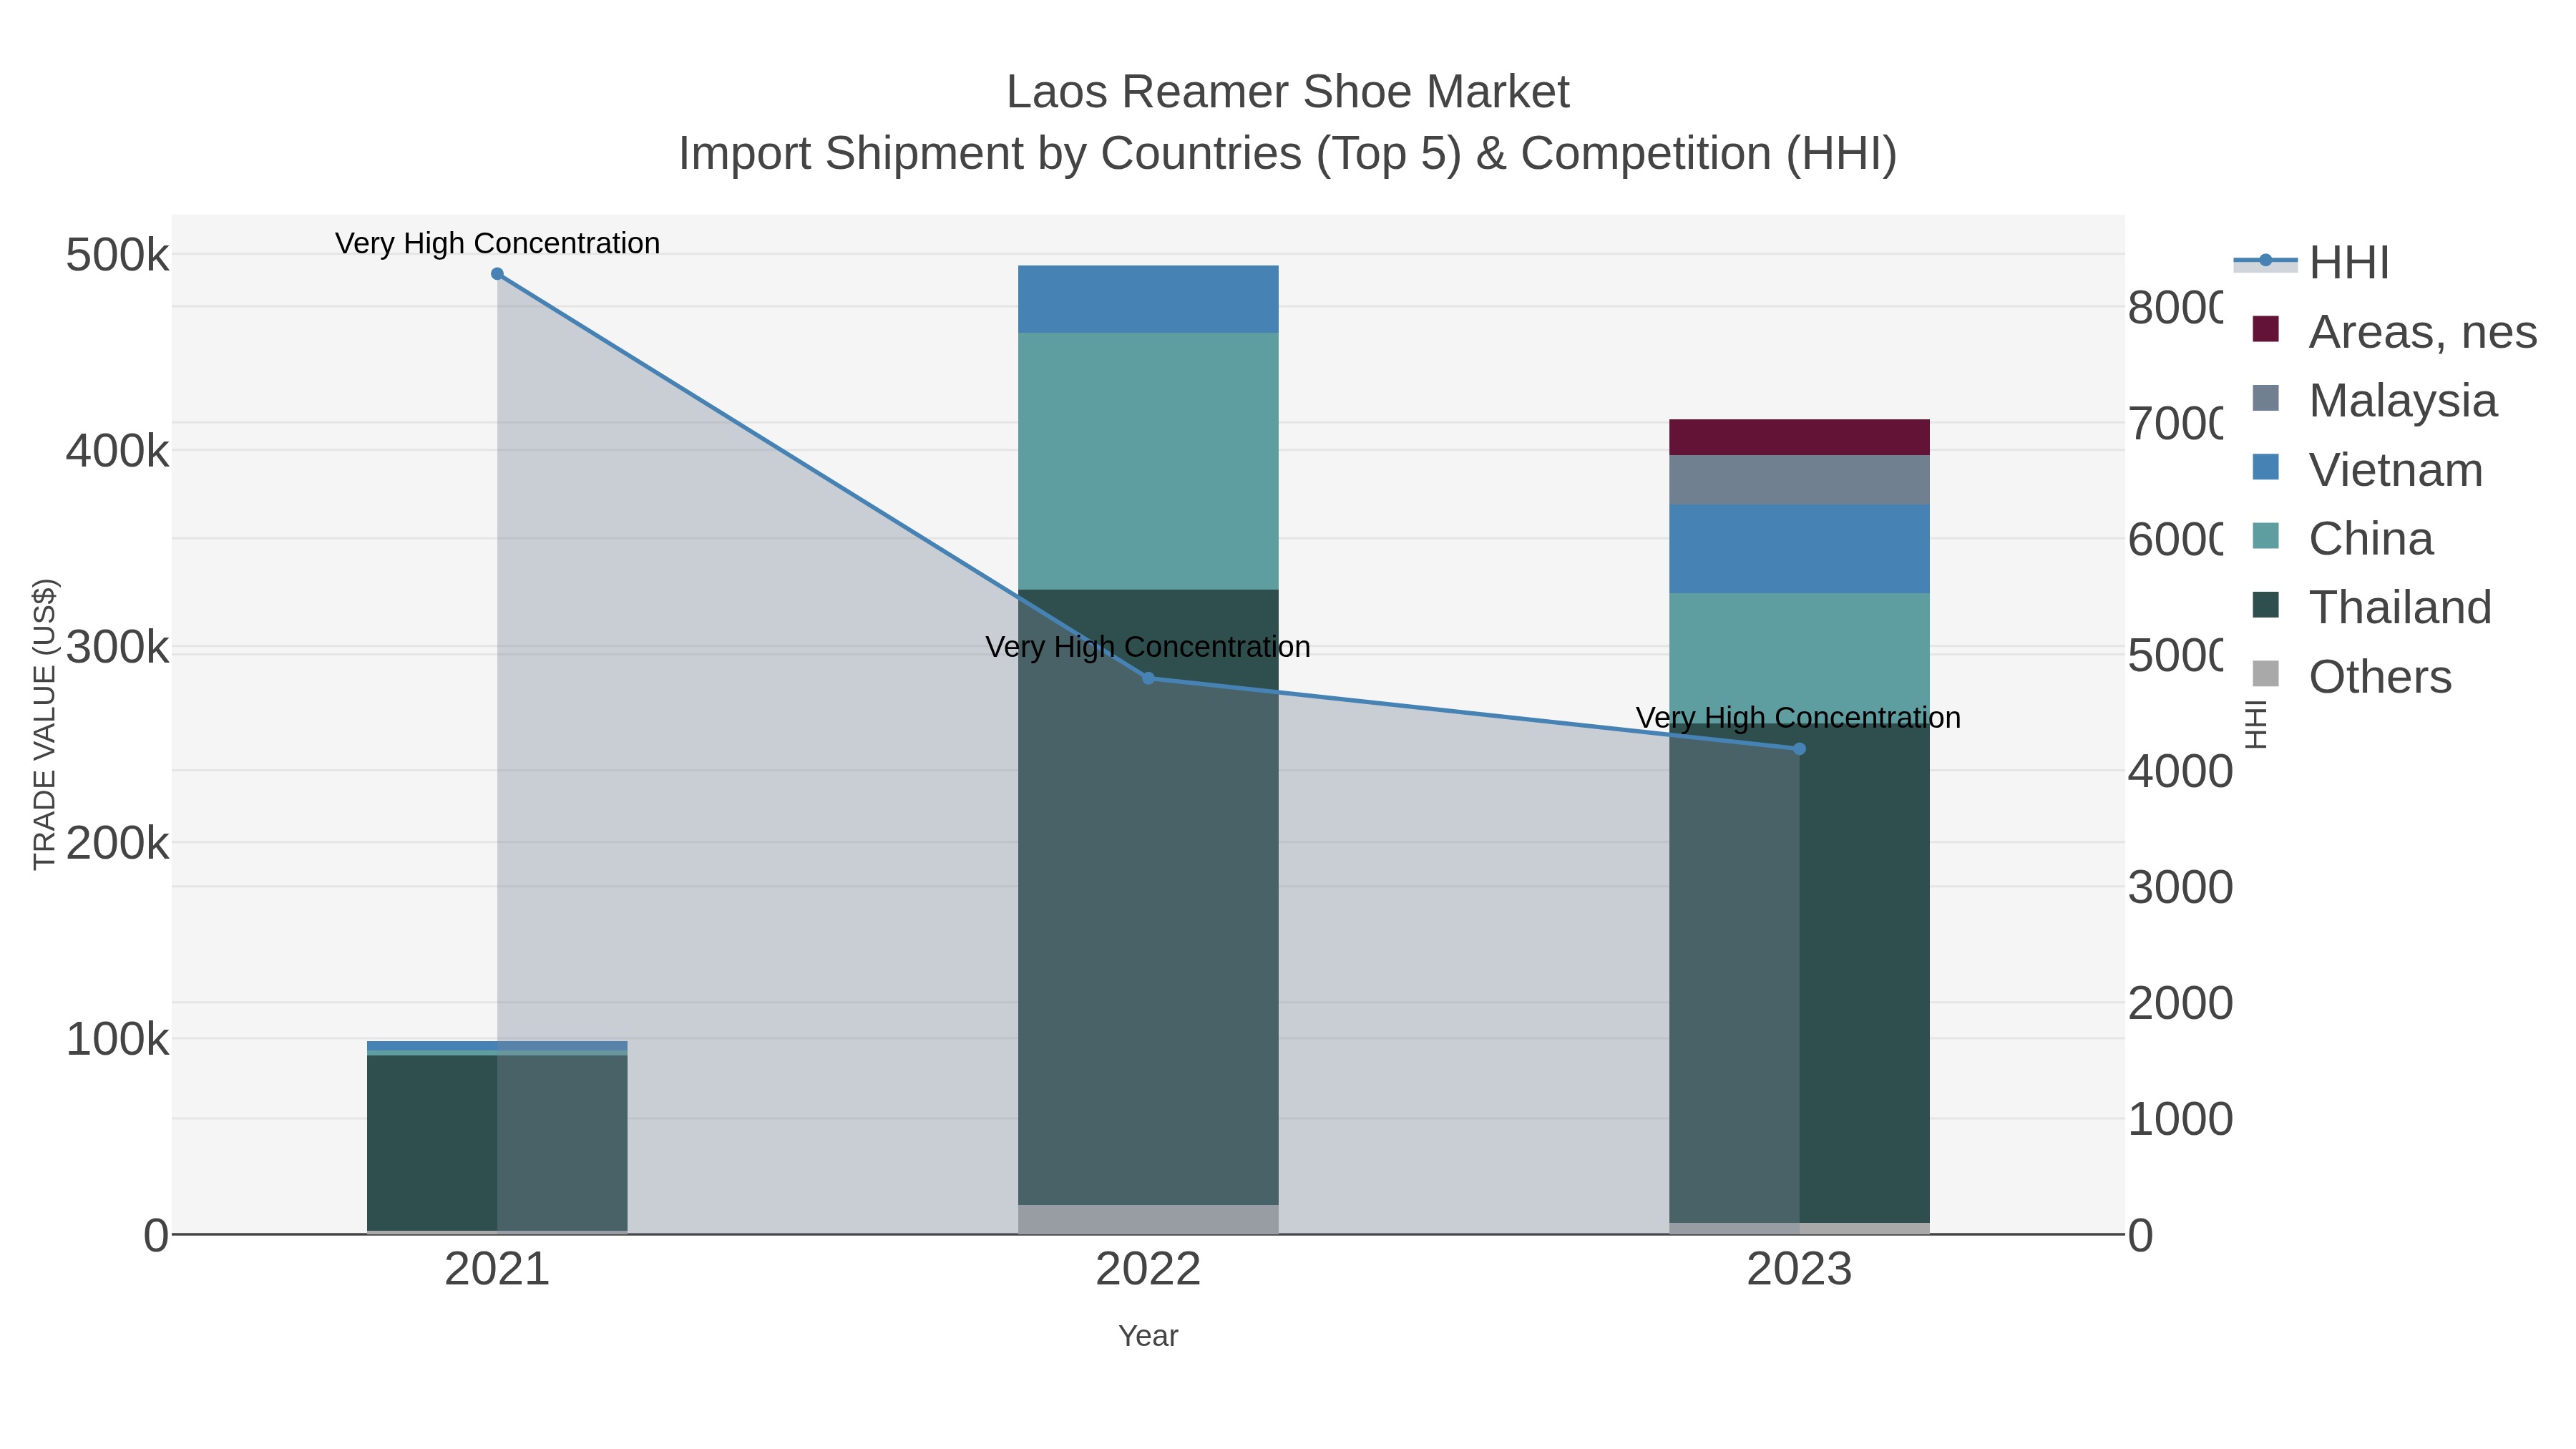Image resolution: width=2576 pixels, height=1449 pixels.
Task: Toggle Malaysia legend entry
Action: pyautogui.click(x=2374, y=401)
